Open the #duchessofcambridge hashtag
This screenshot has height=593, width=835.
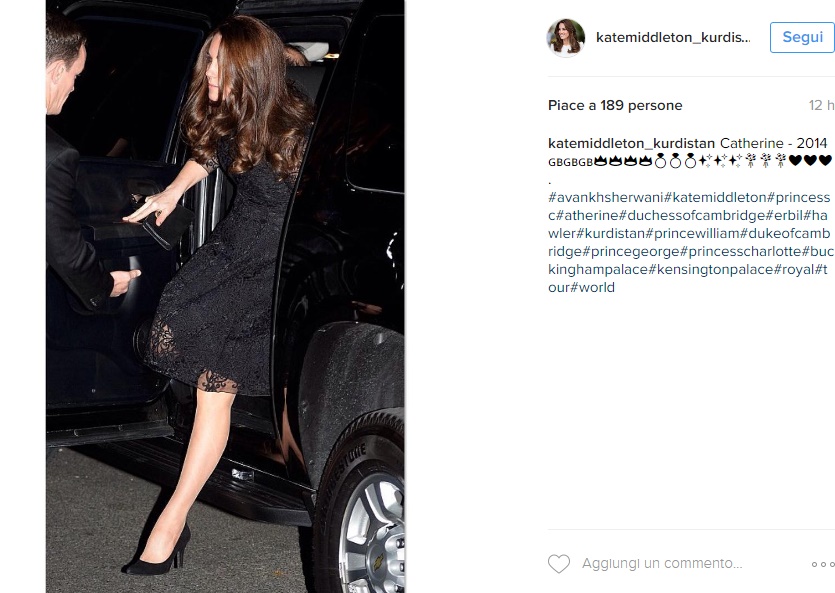point(692,216)
